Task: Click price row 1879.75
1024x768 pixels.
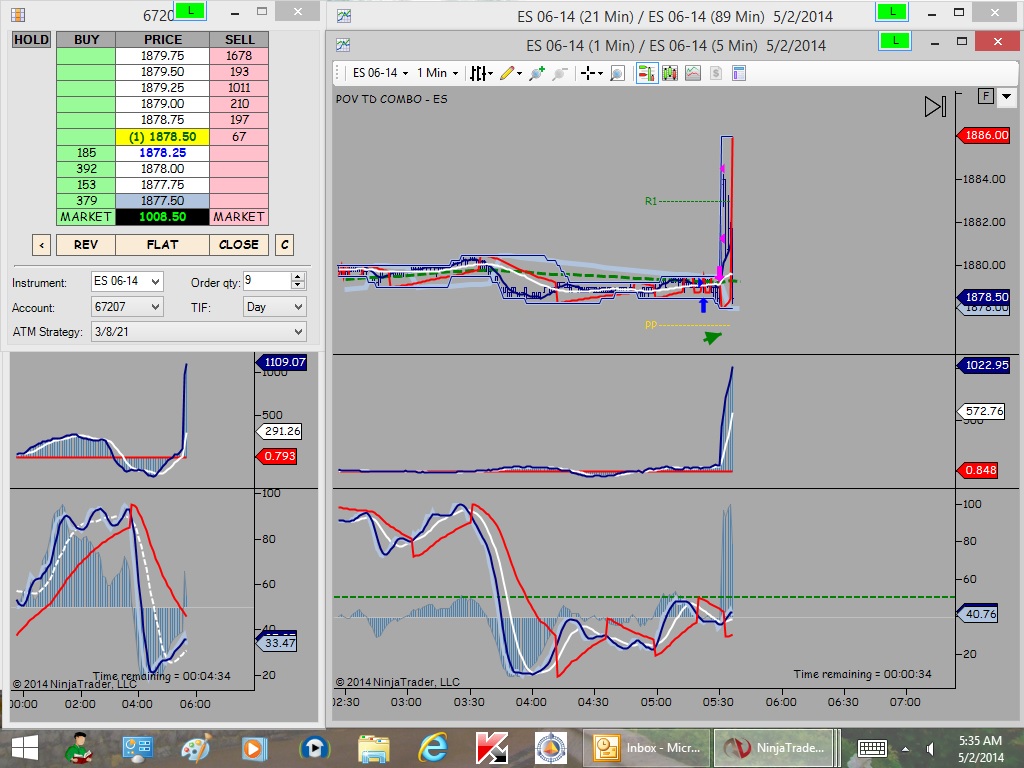Action: click(162, 56)
